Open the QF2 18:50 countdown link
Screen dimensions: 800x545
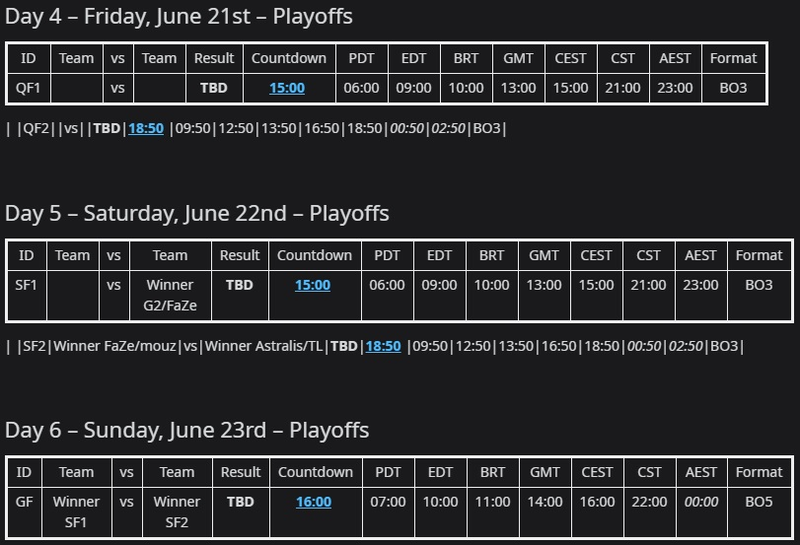(146, 128)
